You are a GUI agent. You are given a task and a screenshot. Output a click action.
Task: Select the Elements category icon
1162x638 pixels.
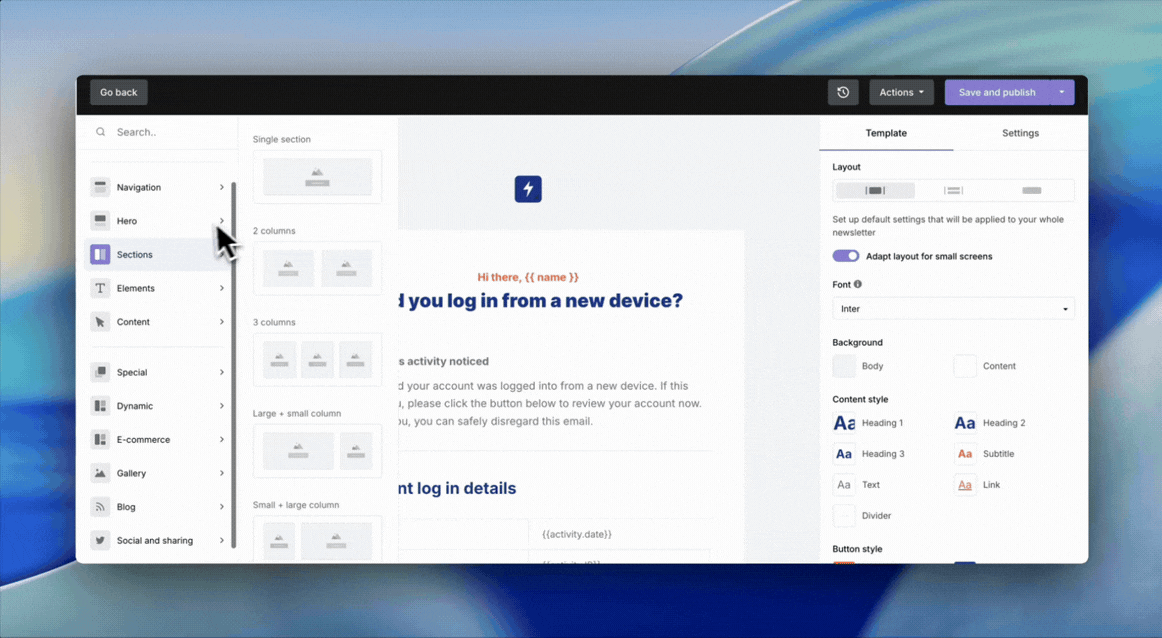(x=100, y=288)
